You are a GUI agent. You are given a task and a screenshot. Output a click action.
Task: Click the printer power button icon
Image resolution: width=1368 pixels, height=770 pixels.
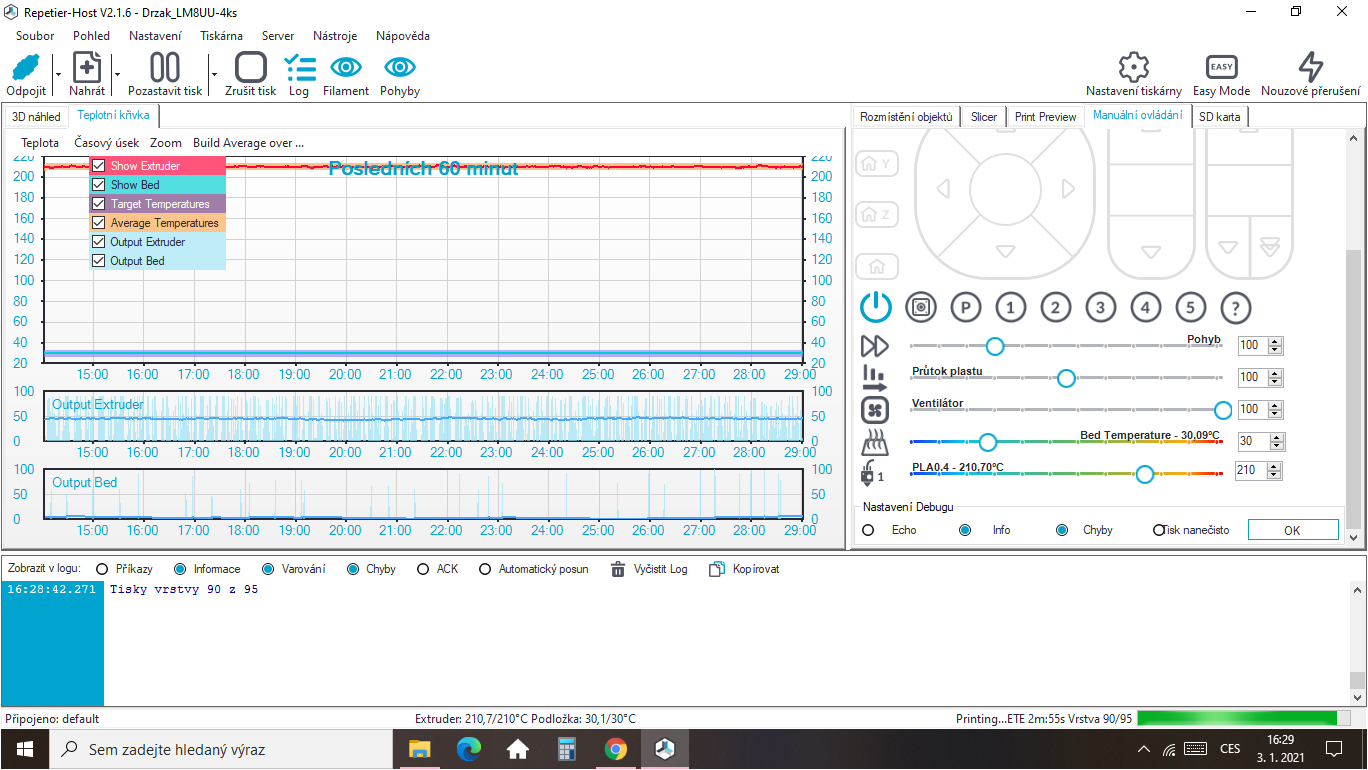pos(876,307)
